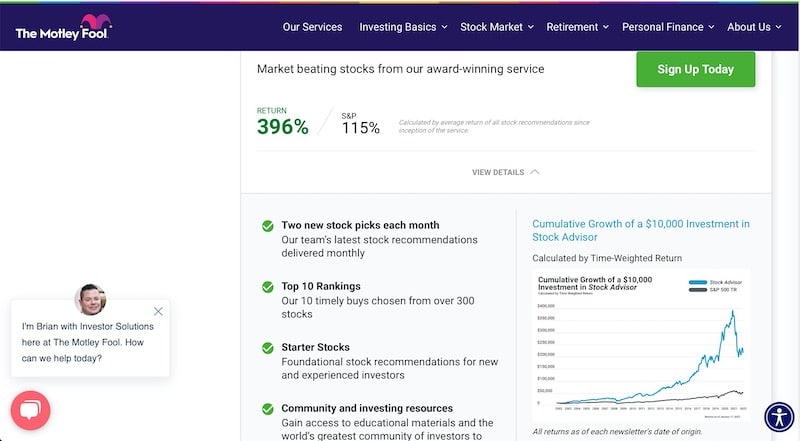Click 'Two new stock picks each month' heading
Screen dimensions: 800x441
click(360, 225)
